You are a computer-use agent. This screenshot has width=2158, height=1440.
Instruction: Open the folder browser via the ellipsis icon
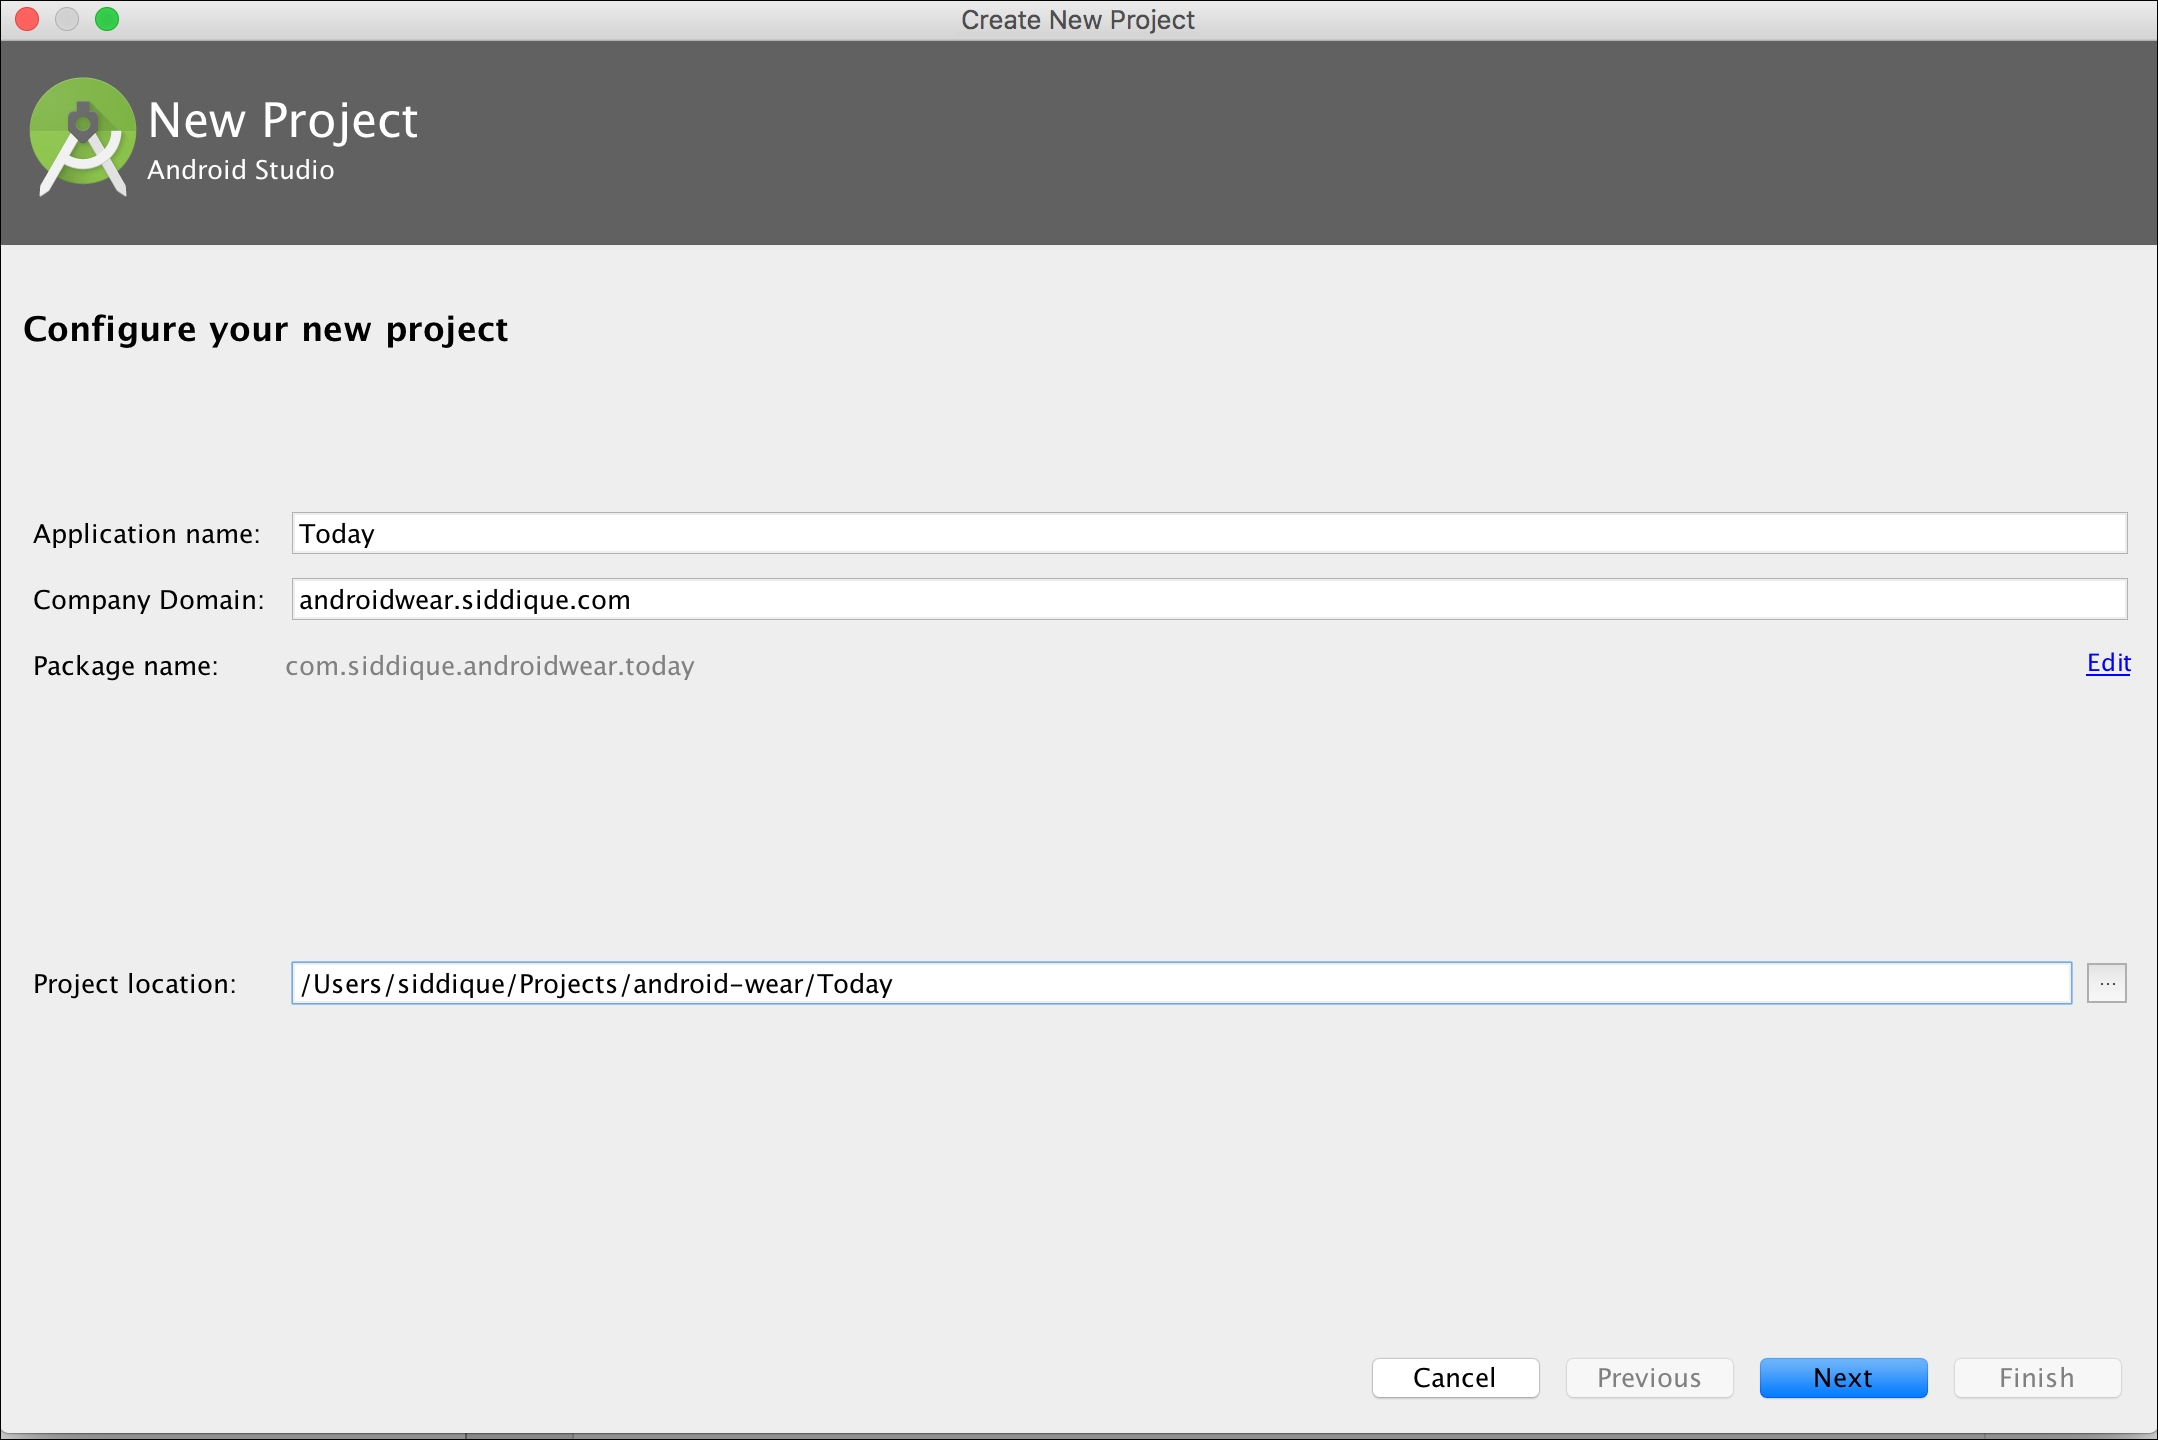[2105, 983]
